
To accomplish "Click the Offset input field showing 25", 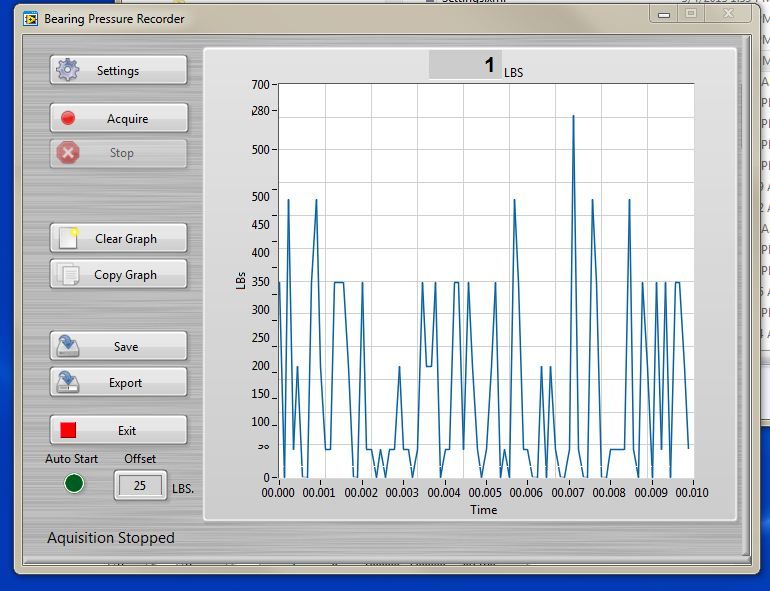I will 140,485.
